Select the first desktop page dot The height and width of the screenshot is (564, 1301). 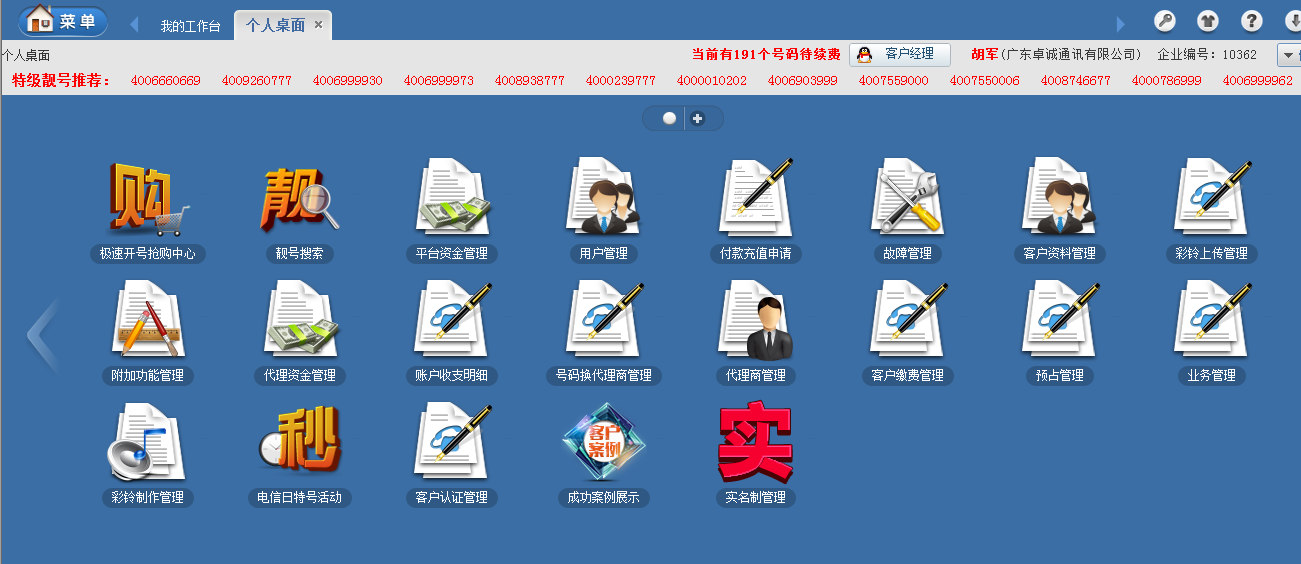pos(669,119)
